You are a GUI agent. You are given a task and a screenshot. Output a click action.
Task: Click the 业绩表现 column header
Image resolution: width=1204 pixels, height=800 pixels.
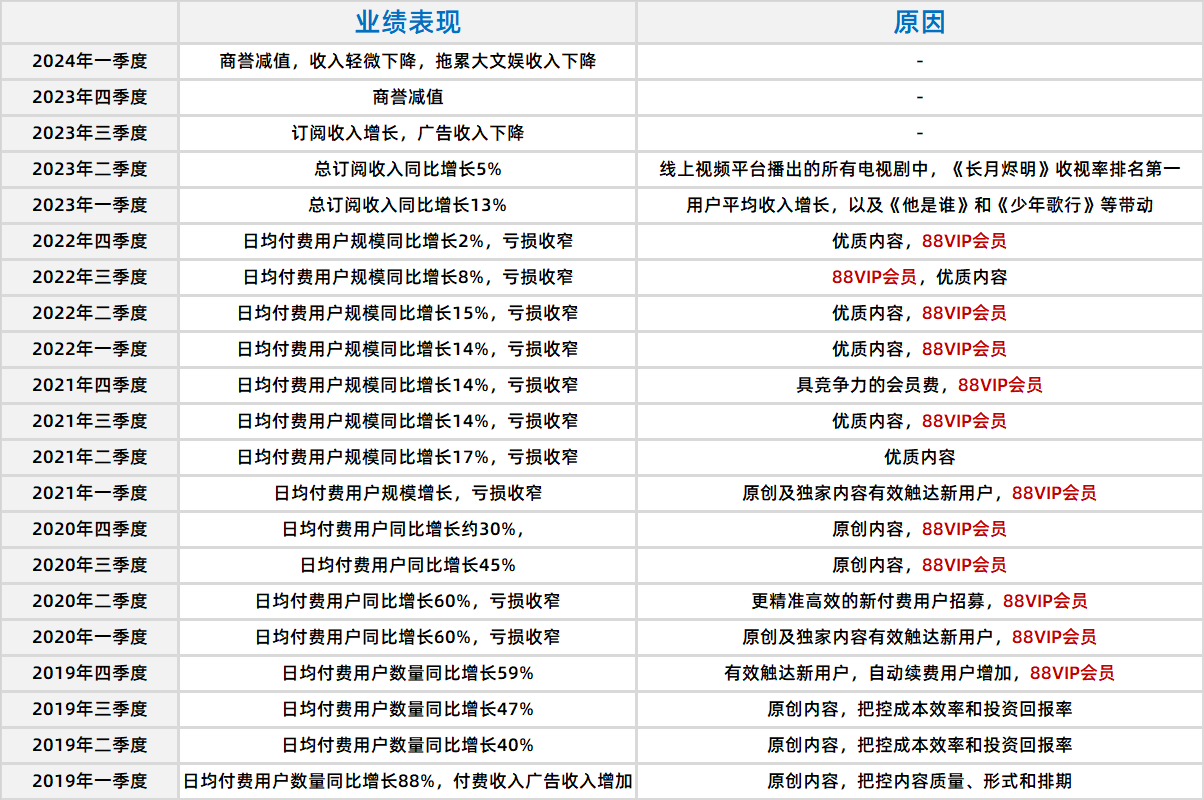(408, 22)
